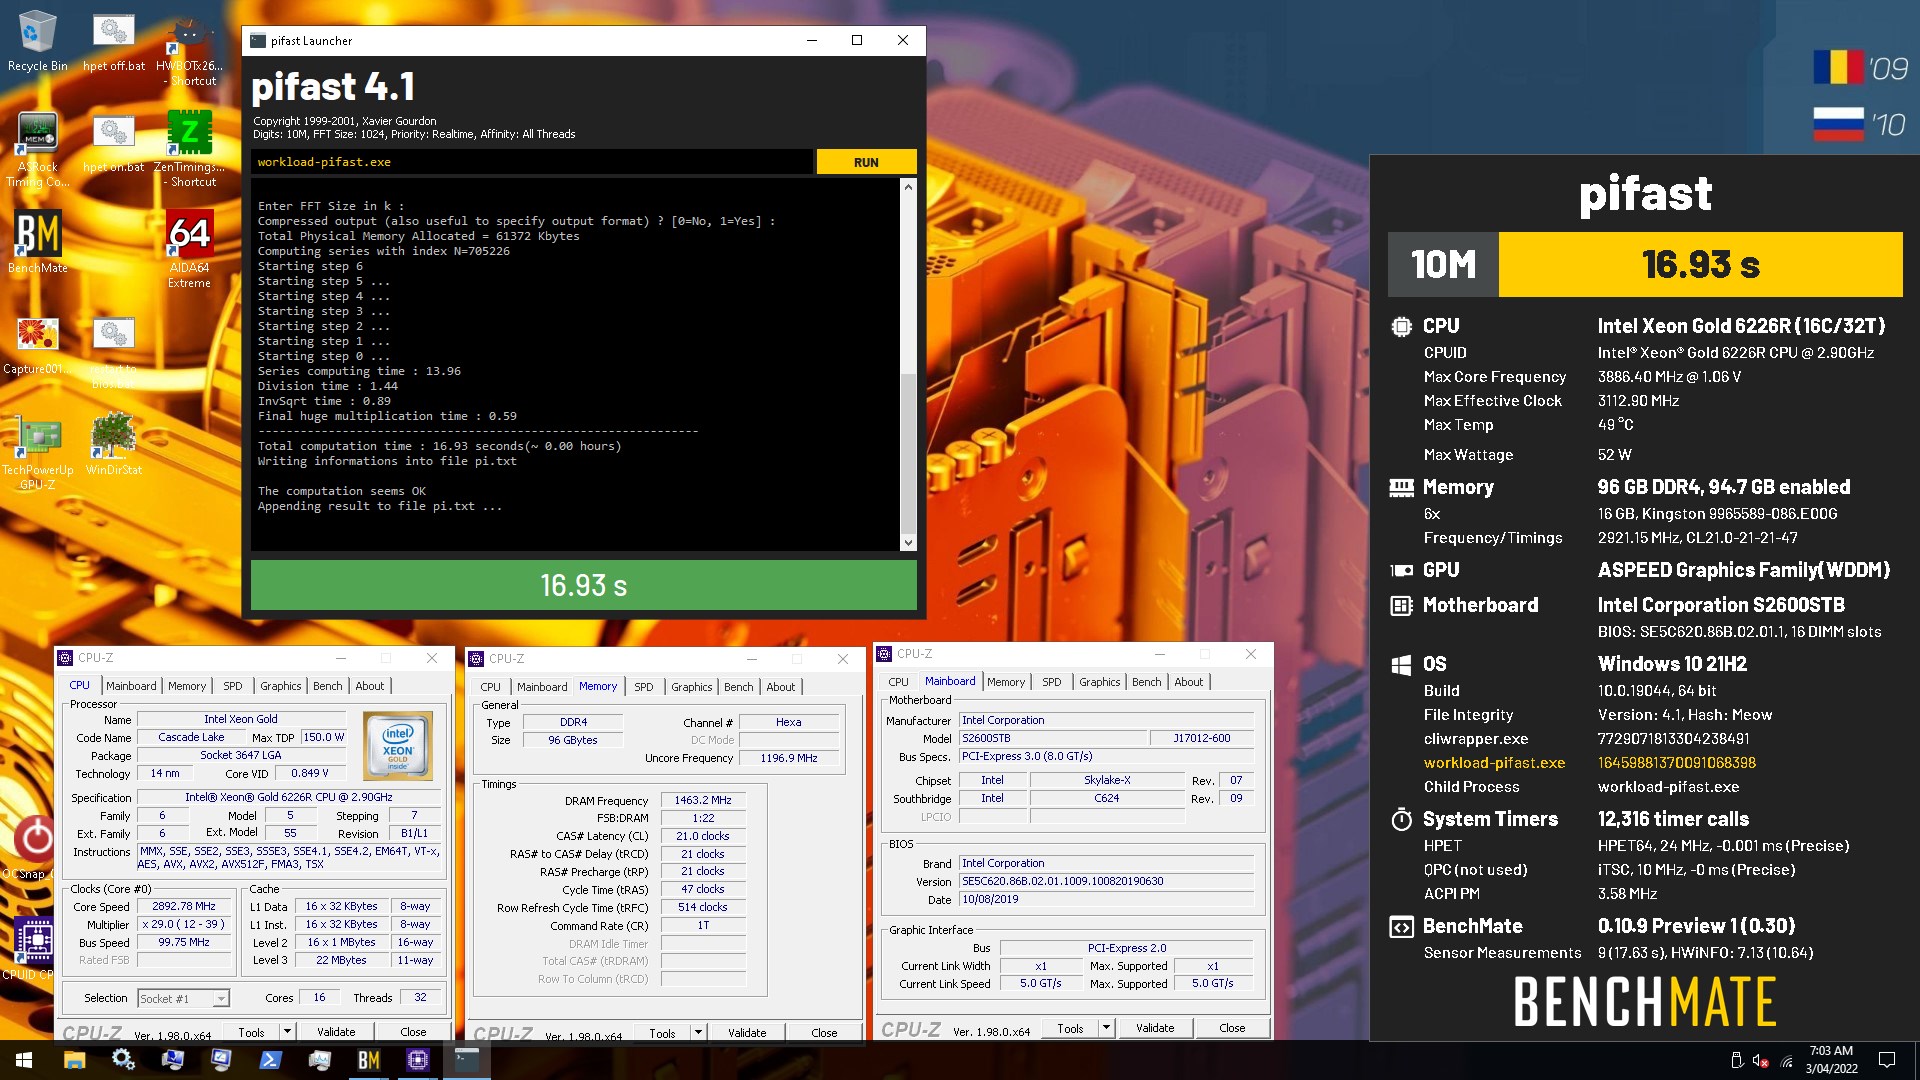The image size is (1920, 1080).
Task: Launch WinDirStat from the desktop
Action: click(113, 443)
